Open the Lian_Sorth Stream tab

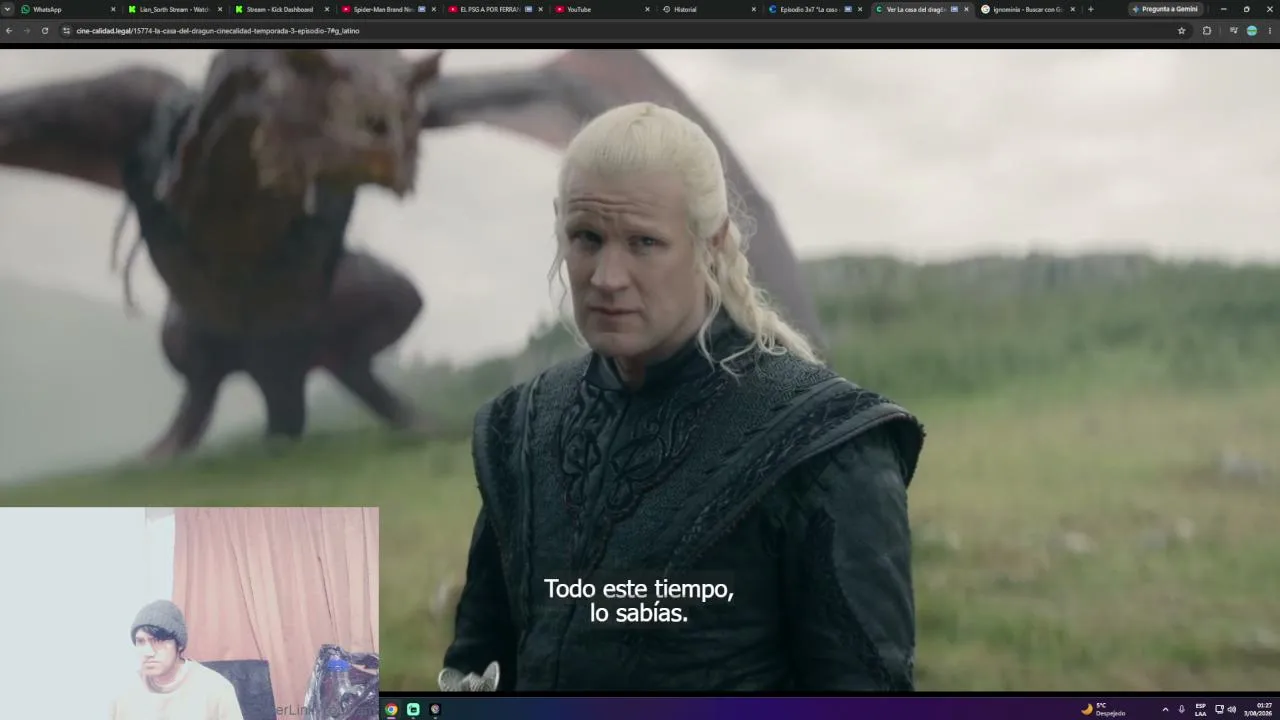coord(174,9)
